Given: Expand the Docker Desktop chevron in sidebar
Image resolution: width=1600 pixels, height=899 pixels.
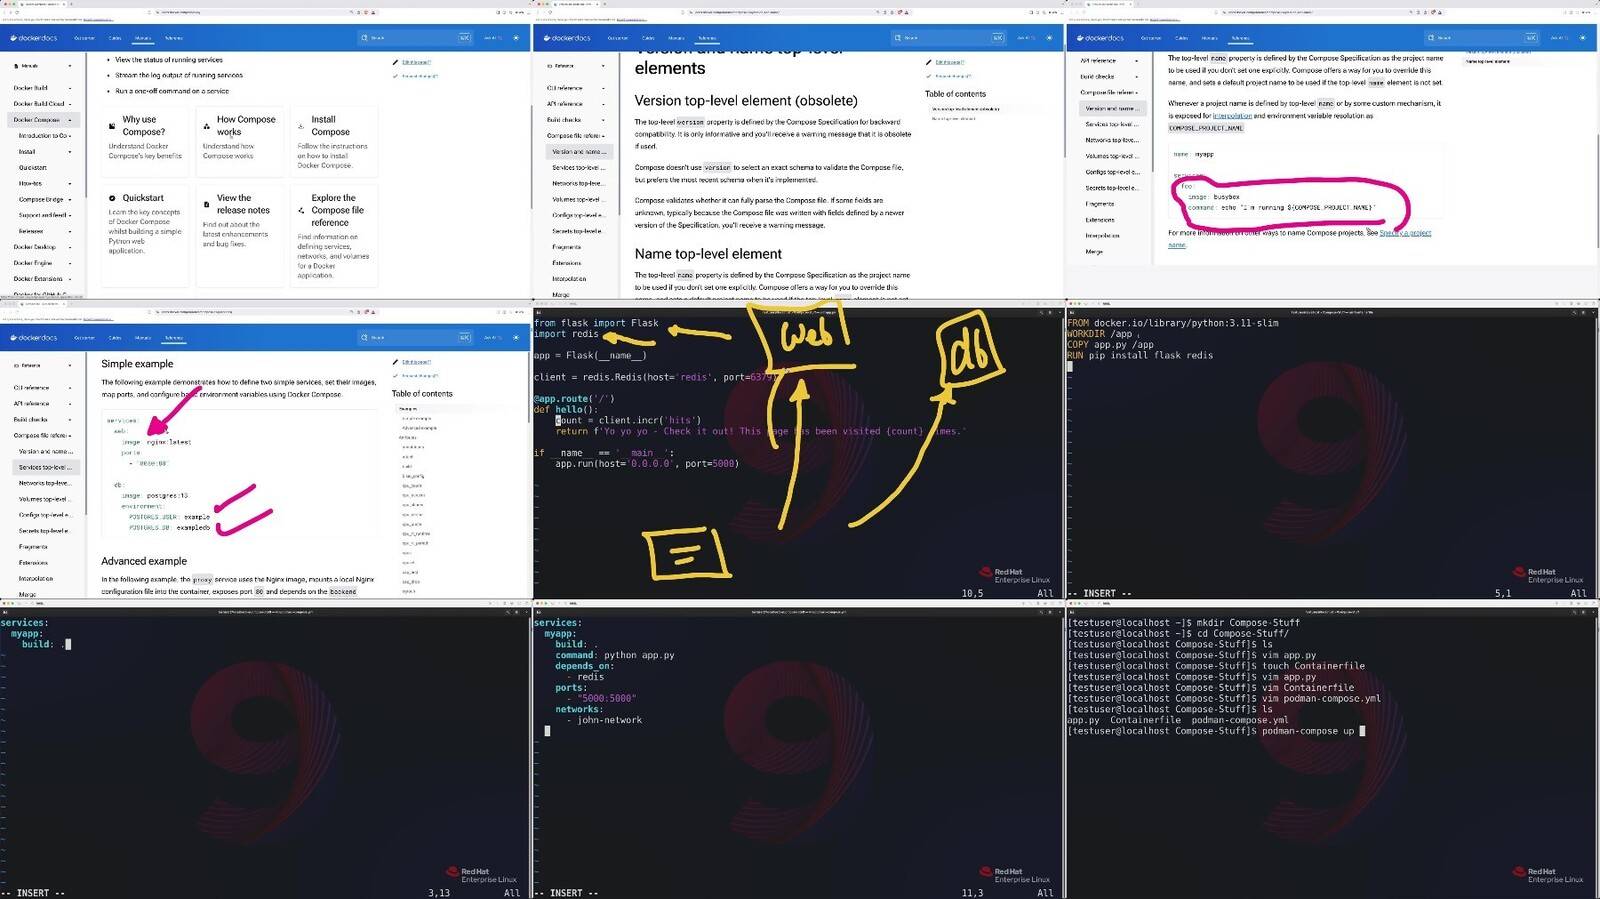Looking at the screenshot, I should (x=70, y=247).
